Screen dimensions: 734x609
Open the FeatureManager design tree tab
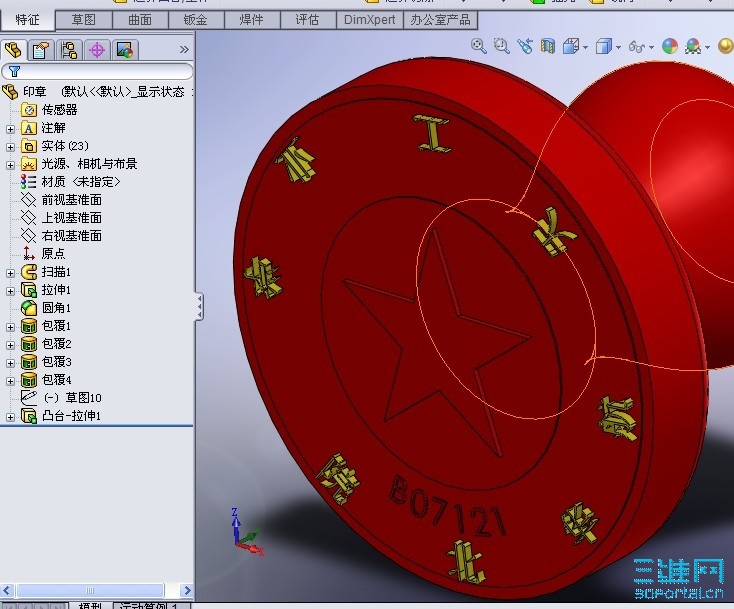tap(13, 50)
